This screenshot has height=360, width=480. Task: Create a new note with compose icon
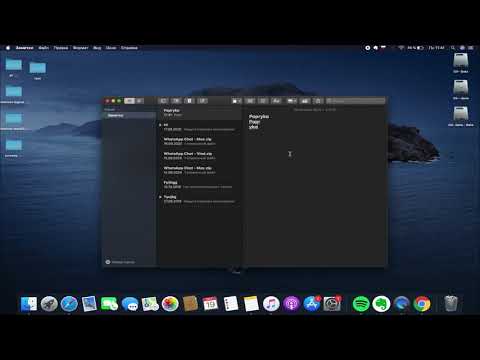click(x=202, y=101)
